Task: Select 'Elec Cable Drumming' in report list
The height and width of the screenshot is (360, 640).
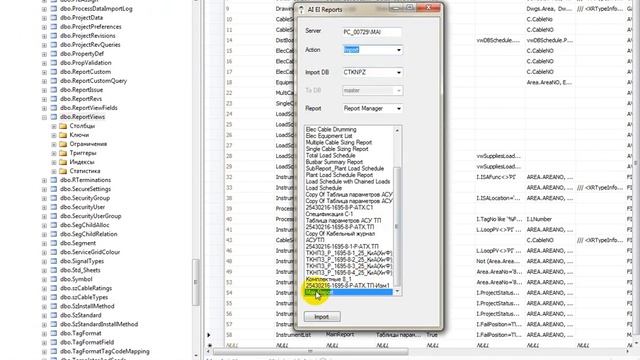Action: coord(331,129)
